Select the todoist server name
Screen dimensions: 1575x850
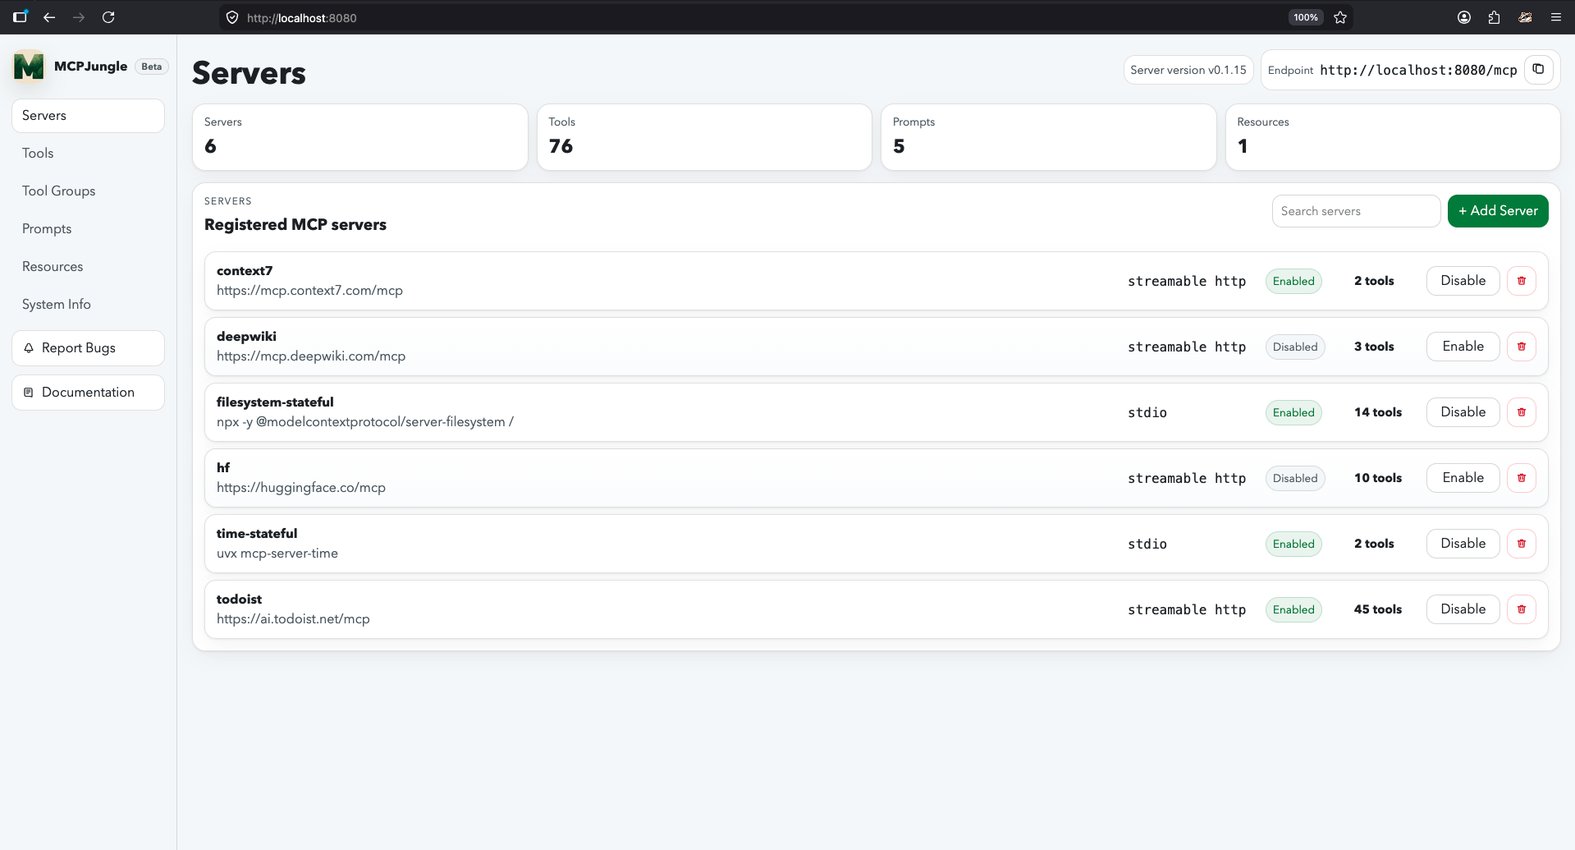(x=239, y=599)
